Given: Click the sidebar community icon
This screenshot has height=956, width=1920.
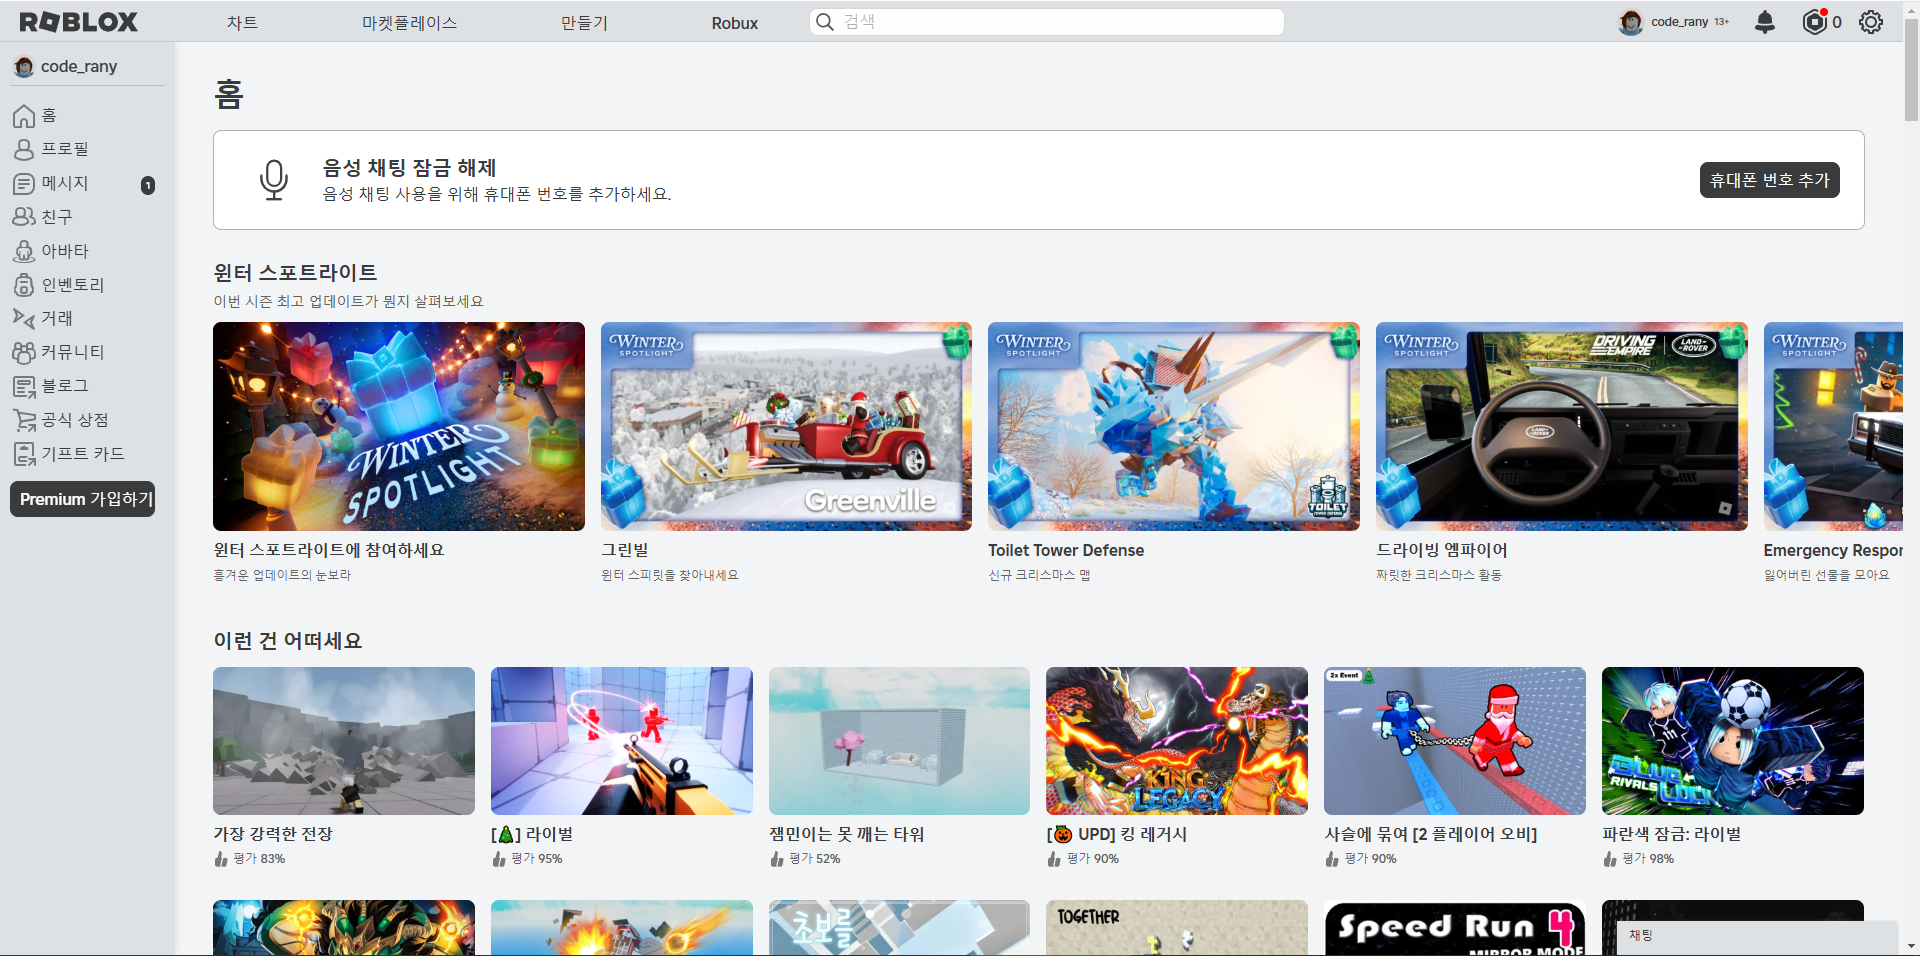Looking at the screenshot, I should click(24, 352).
